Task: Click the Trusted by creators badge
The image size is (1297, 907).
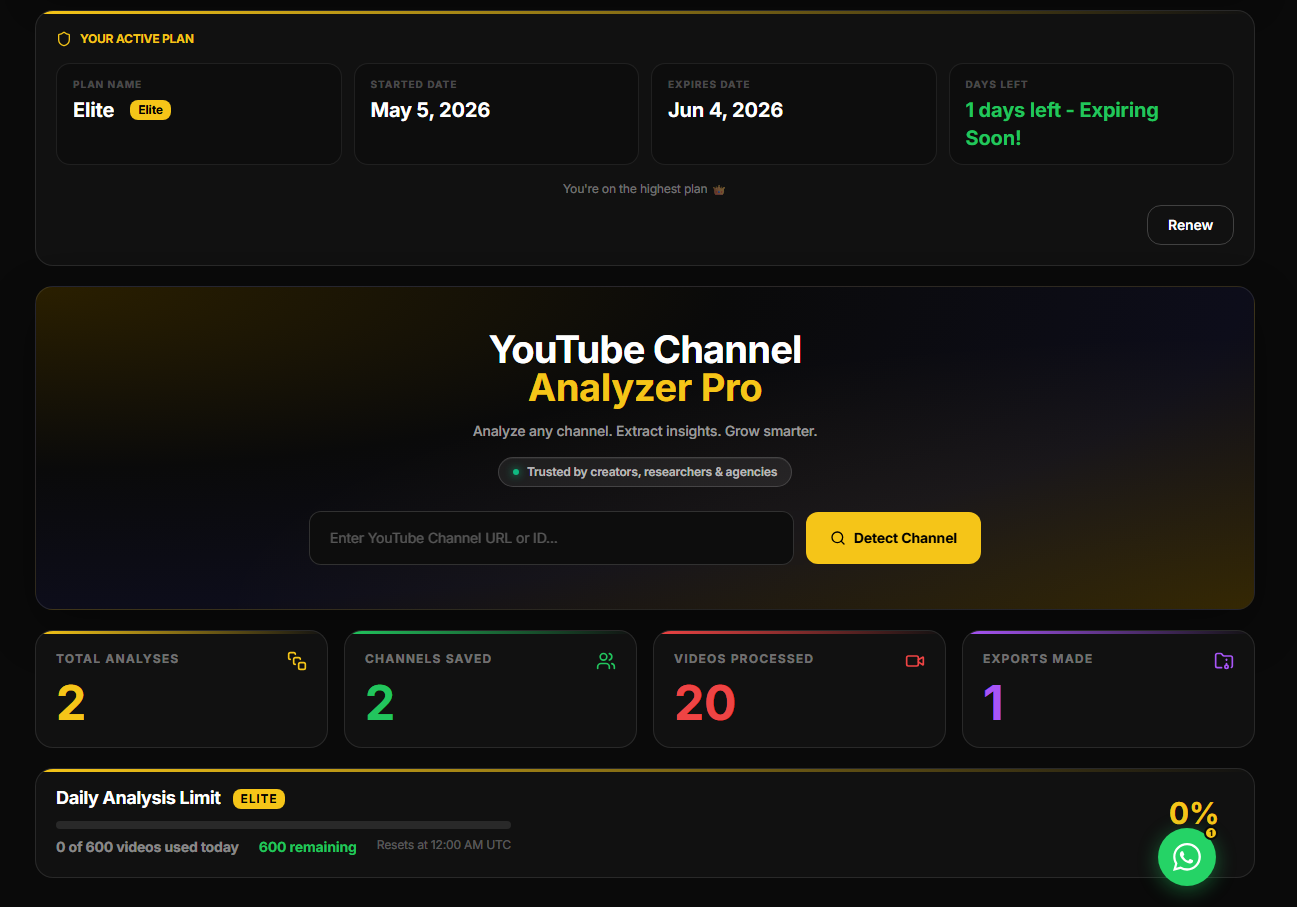Action: (x=645, y=472)
